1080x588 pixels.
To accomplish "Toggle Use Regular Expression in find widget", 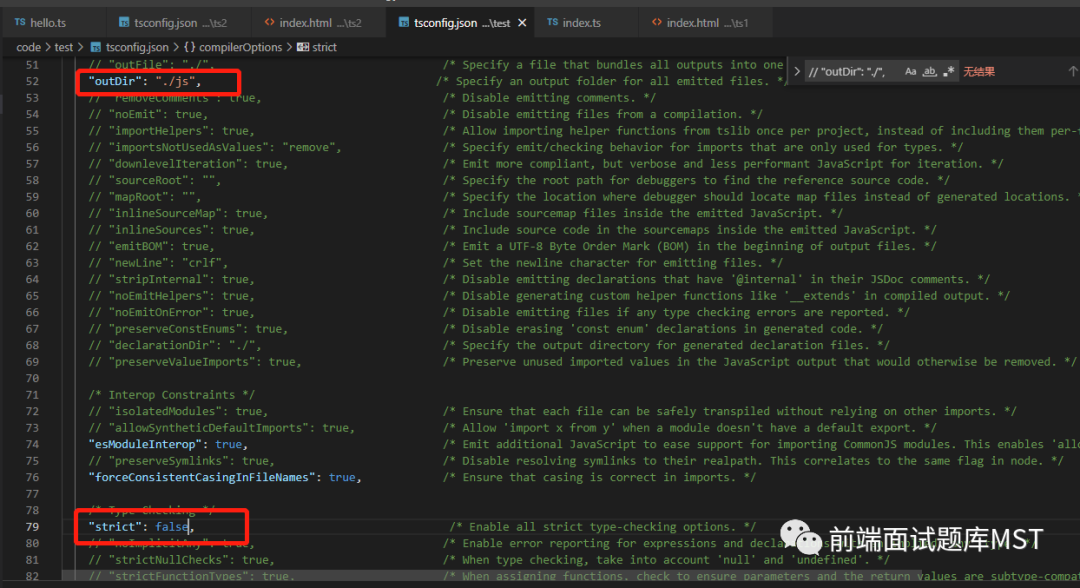I will pyautogui.click(x=947, y=72).
